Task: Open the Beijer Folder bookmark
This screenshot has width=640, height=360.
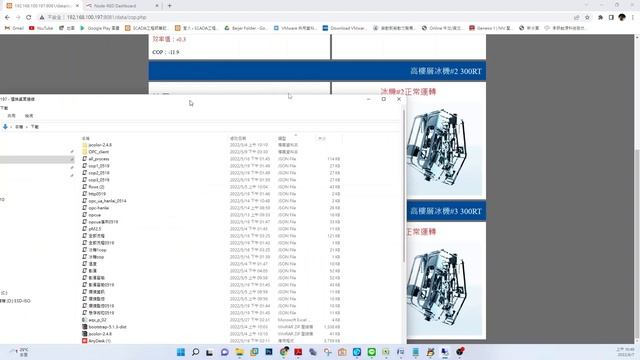Action: (x=246, y=28)
